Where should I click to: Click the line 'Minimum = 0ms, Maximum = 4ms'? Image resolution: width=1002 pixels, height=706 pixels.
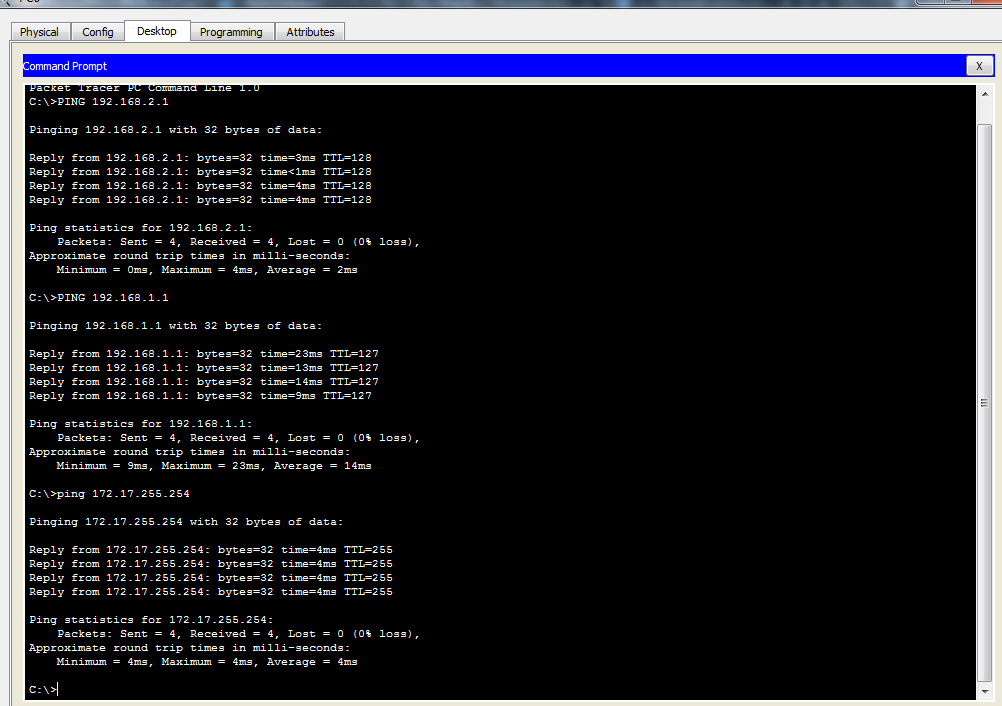tap(207, 270)
